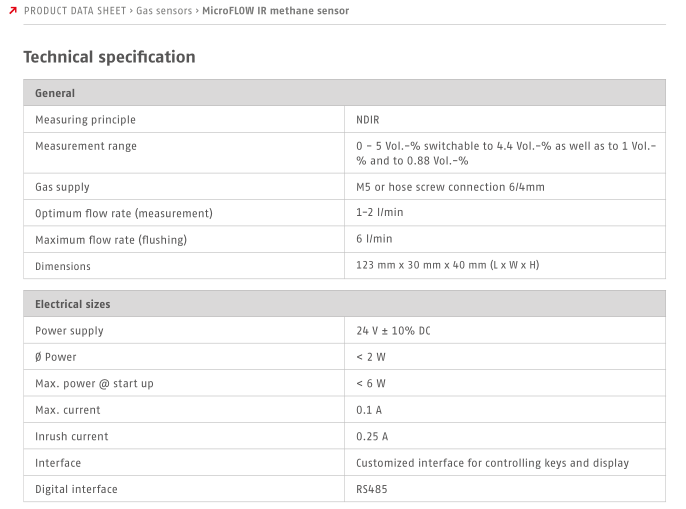Click the red arrow icon in breadcrumb
Viewport: 686px width, 509px height.
[x=12, y=11]
